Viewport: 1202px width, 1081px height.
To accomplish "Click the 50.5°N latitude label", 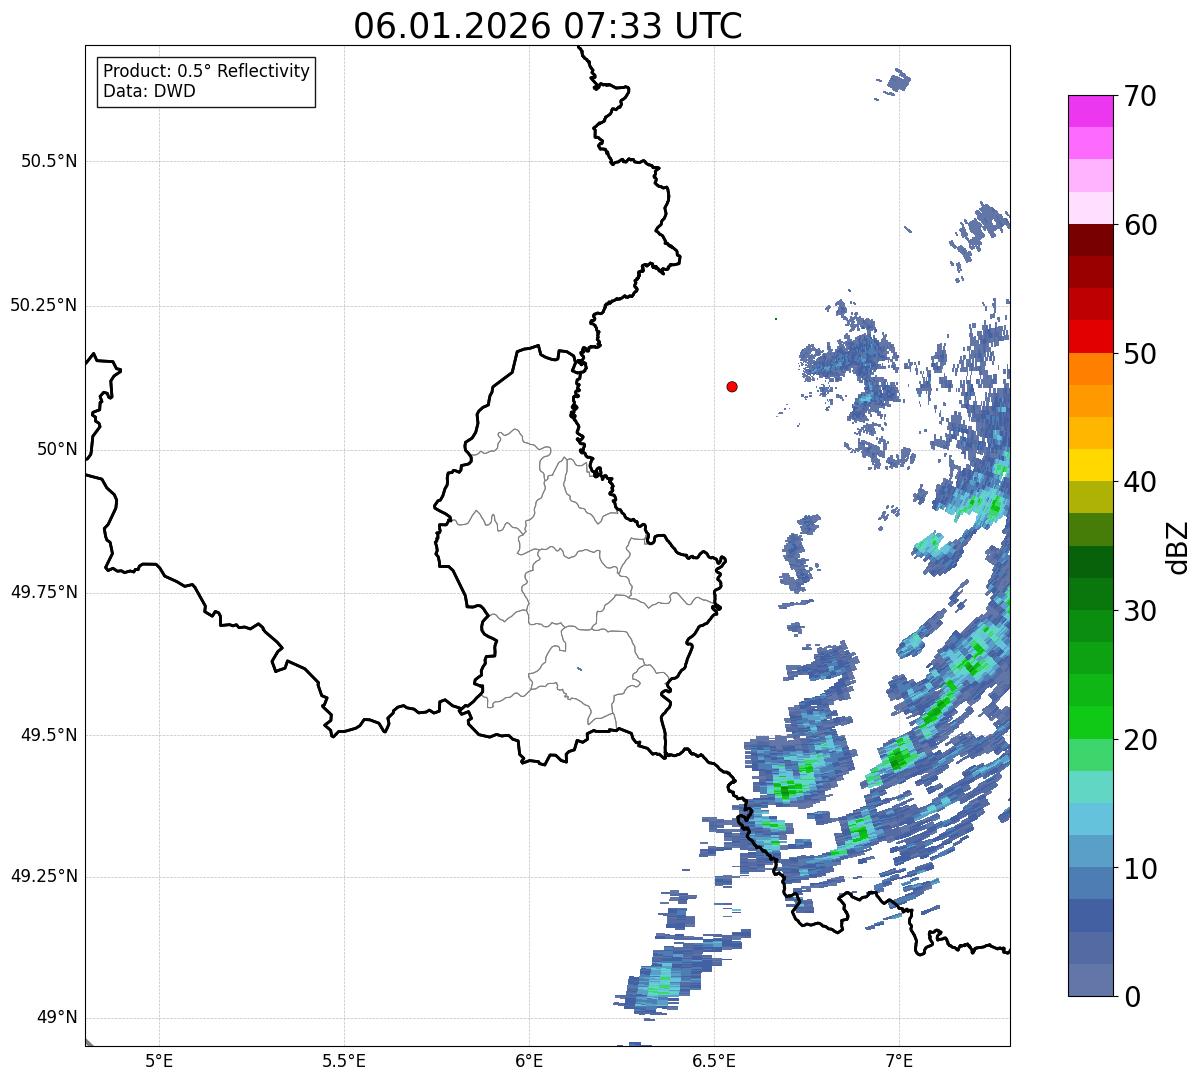I will 49,161.
